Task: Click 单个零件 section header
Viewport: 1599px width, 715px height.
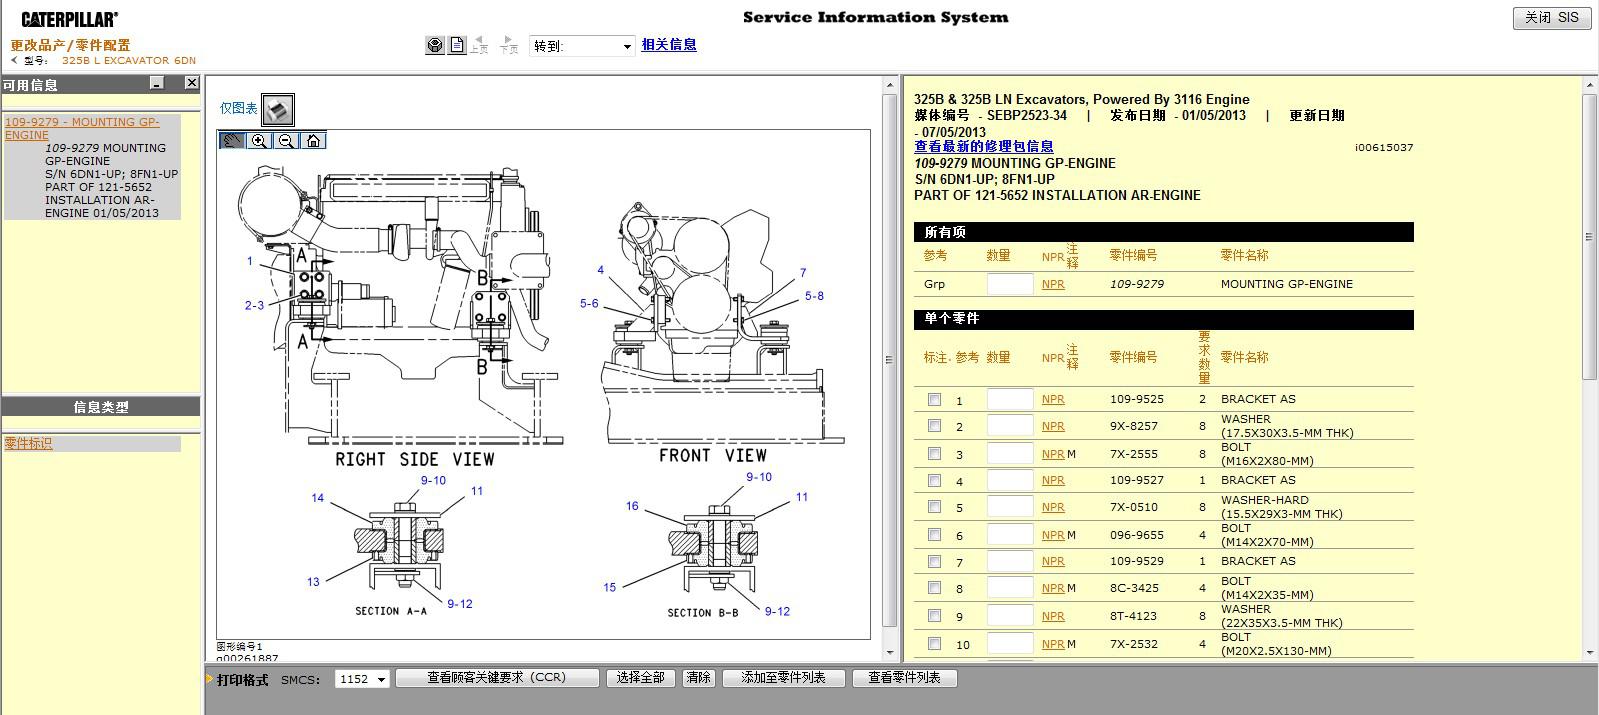Action: 1164,319
